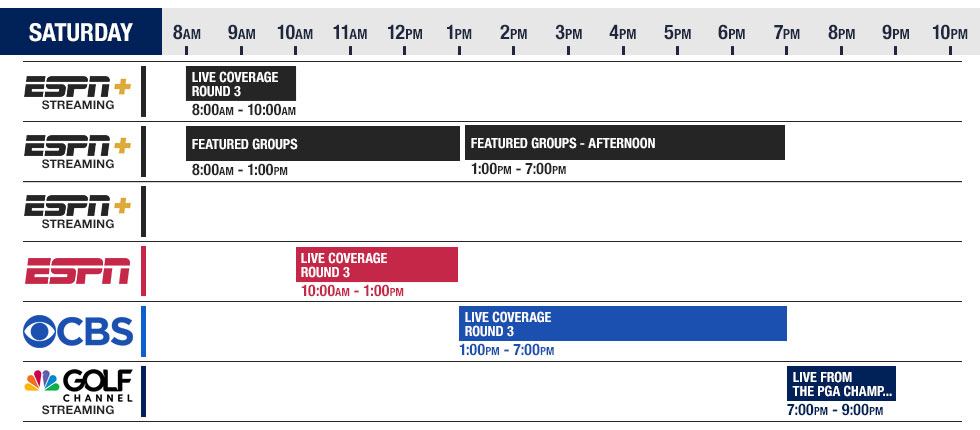
Task: Click the red ESPN Live Coverage block
Action: click(x=377, y=265)
